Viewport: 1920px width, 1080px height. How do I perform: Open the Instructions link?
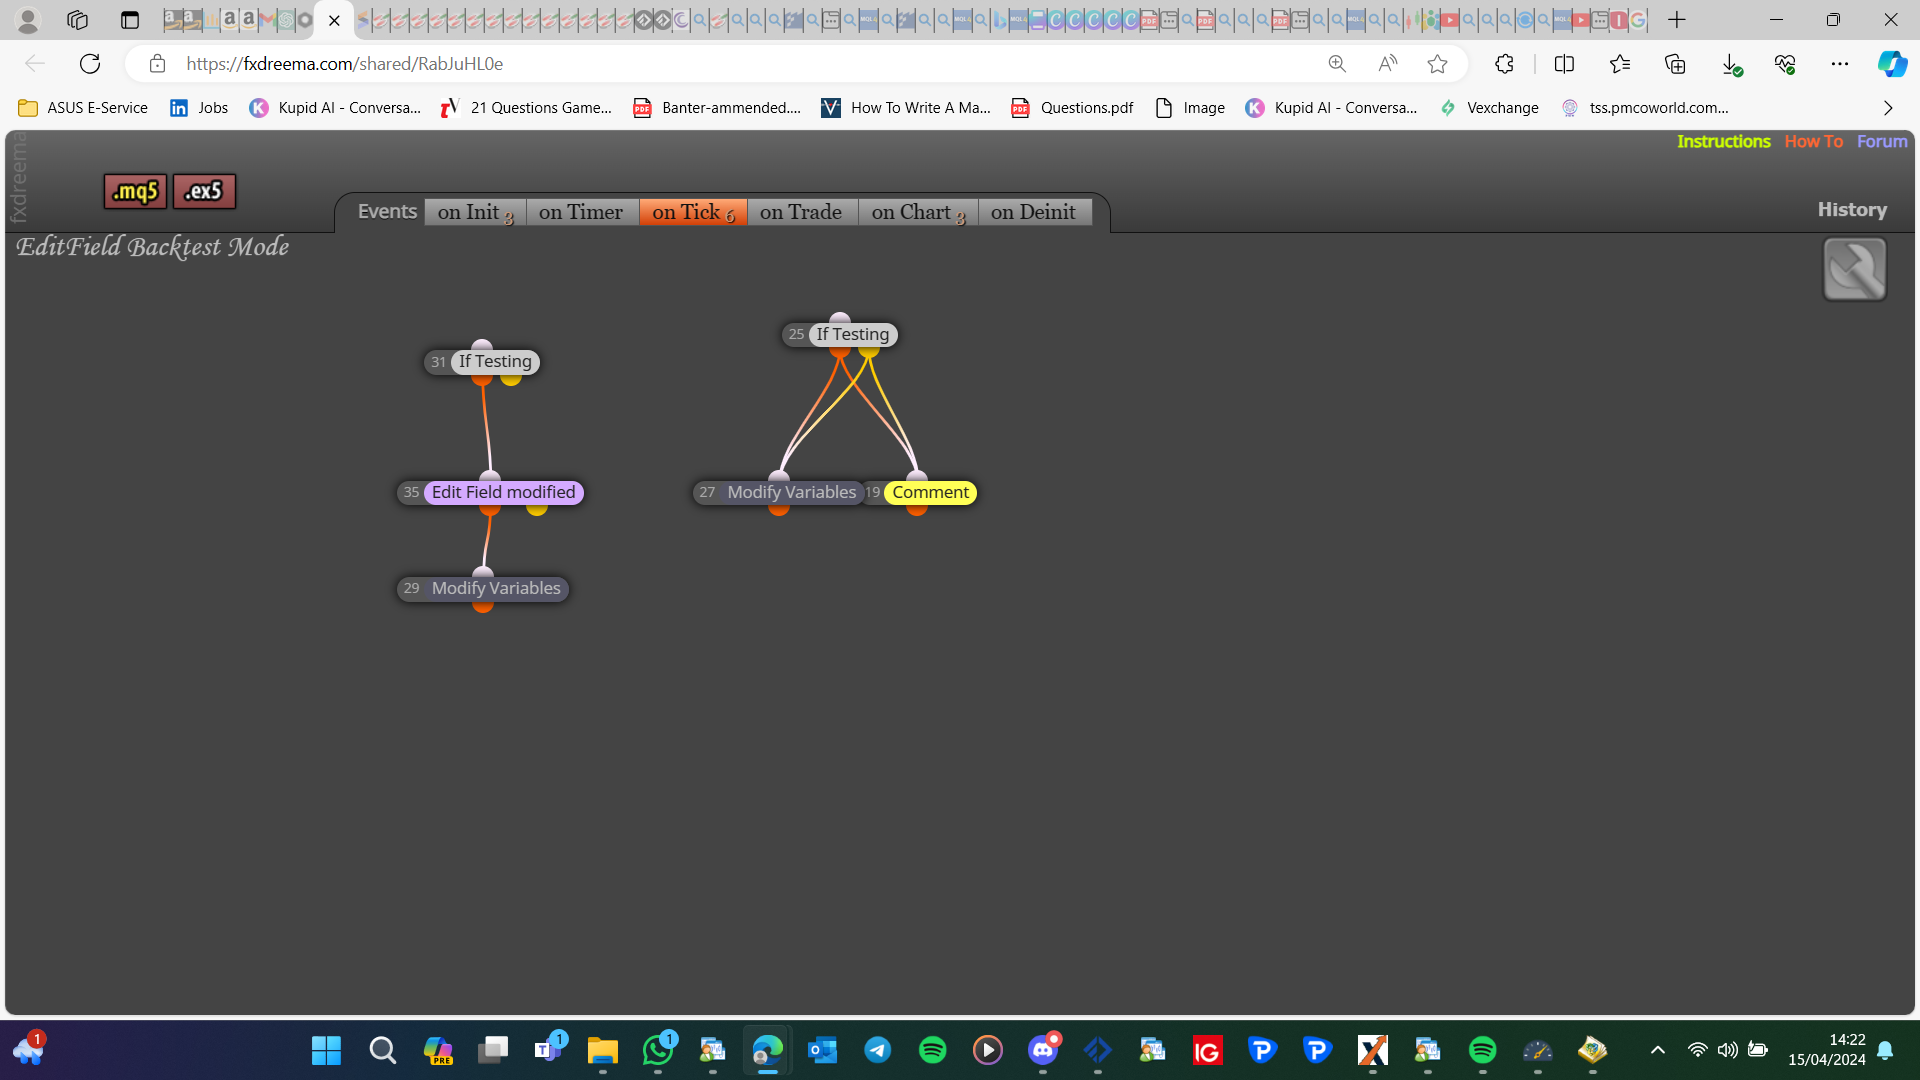click(1723, 141)
